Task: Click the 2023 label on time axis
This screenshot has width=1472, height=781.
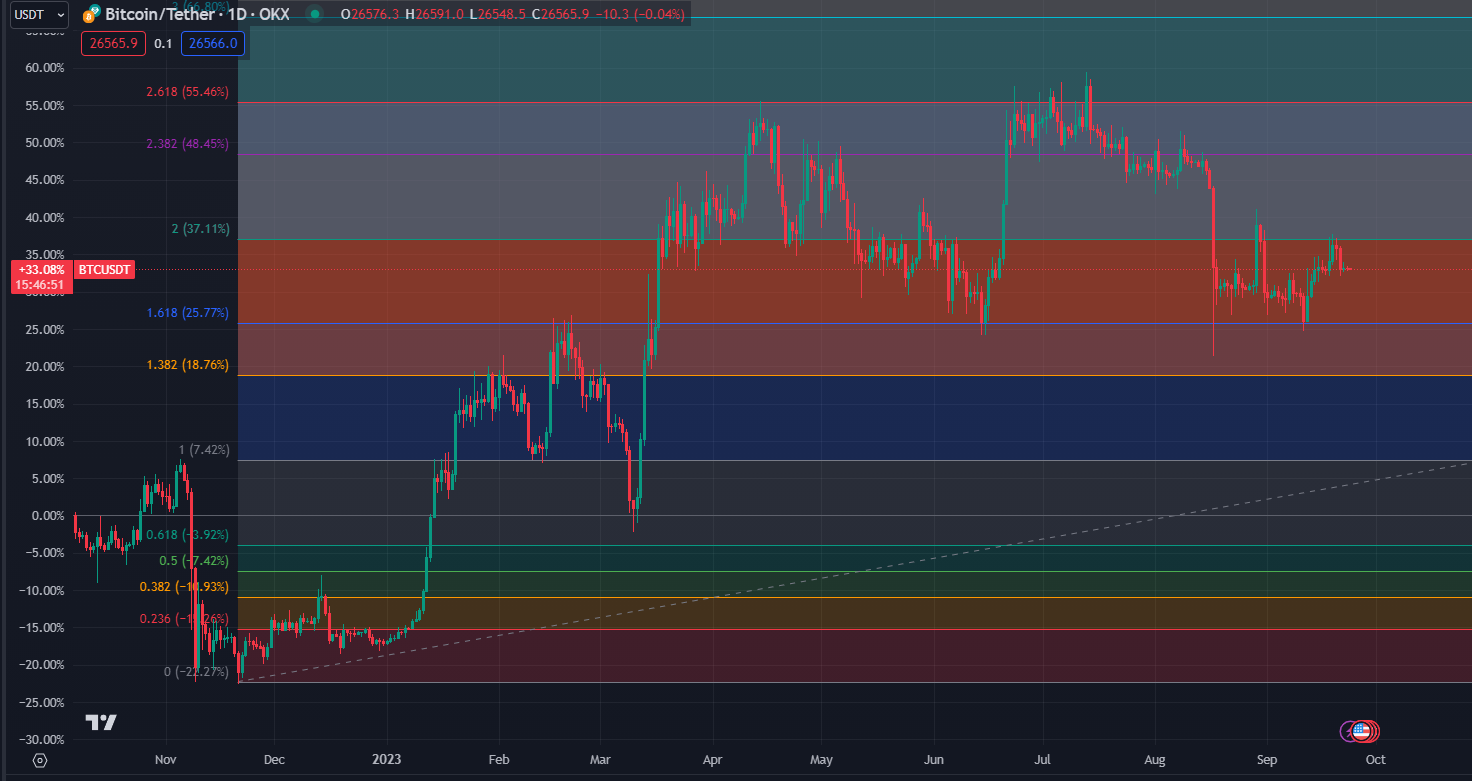Action: pyautogui.click(x=385, y=760)
